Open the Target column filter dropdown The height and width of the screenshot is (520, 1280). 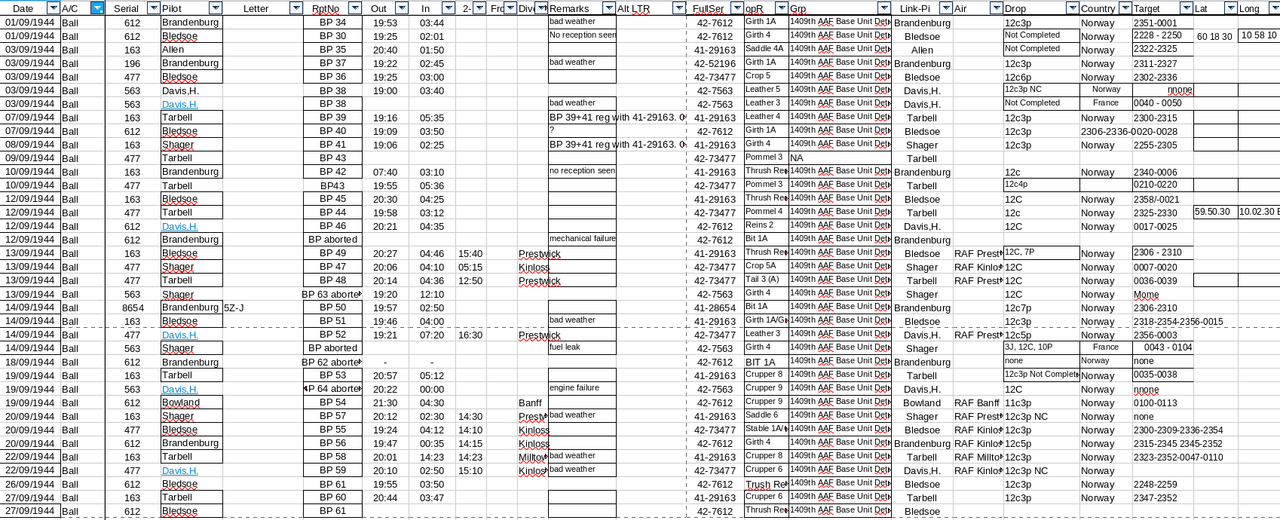[x=1186, y=8]
